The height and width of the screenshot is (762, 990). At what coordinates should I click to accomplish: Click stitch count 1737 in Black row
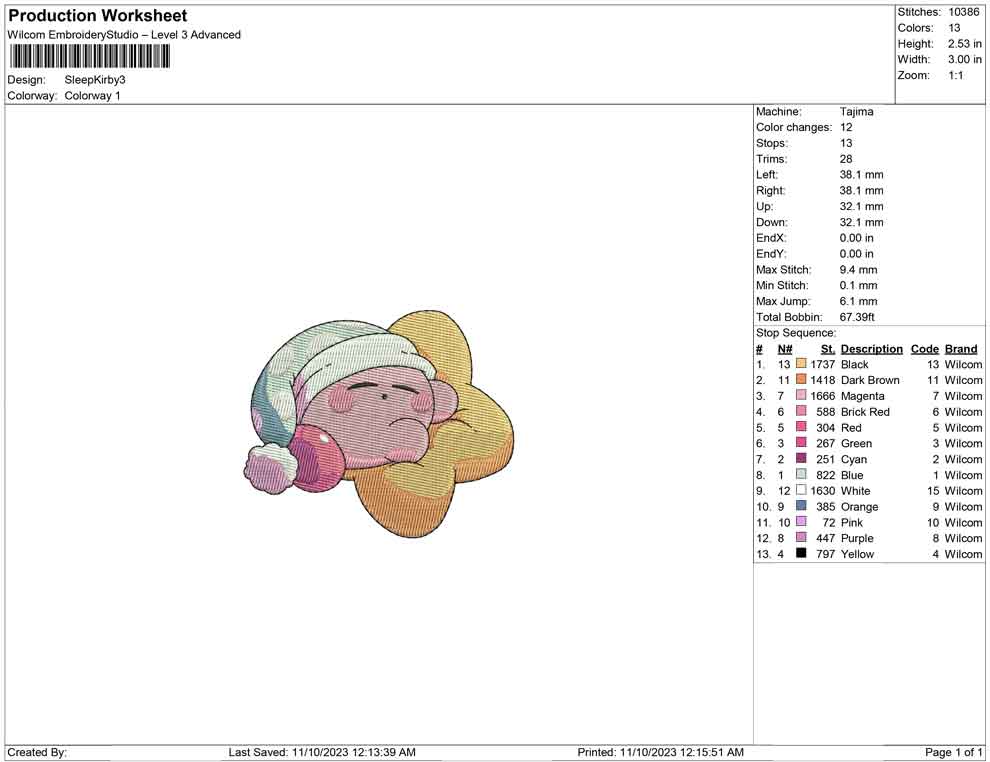823,364
